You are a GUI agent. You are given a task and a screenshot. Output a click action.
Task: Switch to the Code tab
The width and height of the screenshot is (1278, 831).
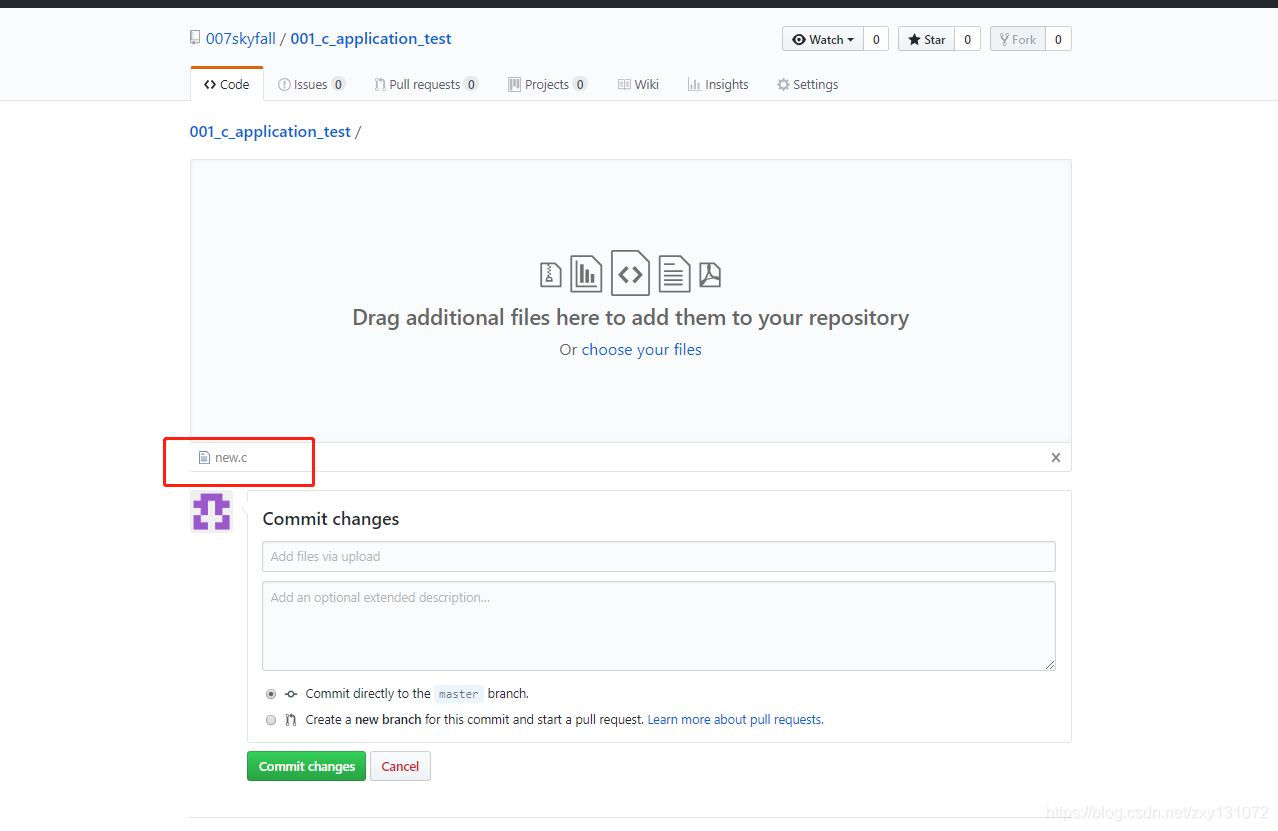pyautogui.click(x=227, y=84)
